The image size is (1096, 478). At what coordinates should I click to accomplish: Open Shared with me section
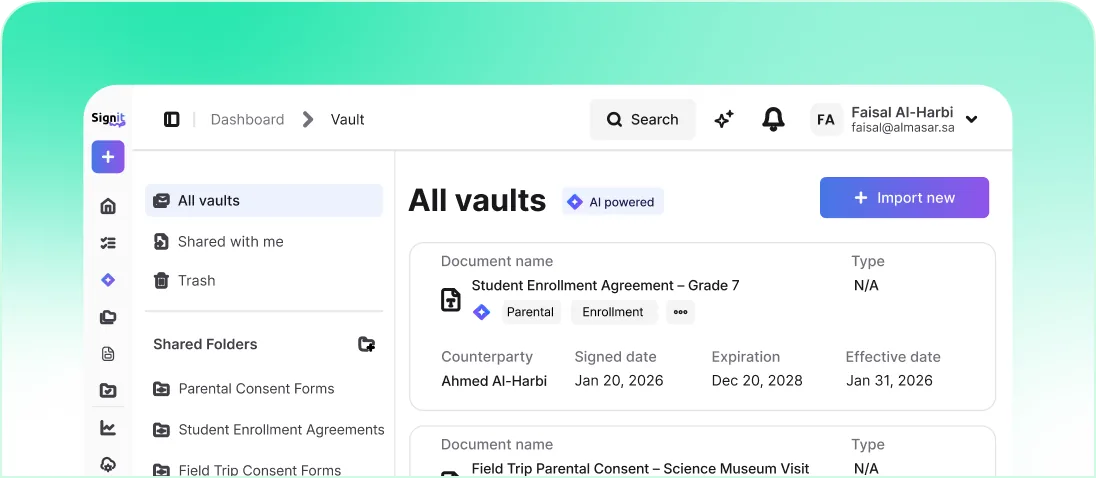230,242
